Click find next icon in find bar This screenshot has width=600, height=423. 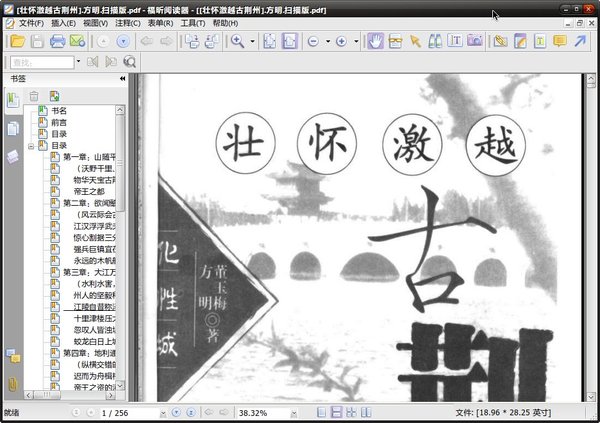[111, 62]
